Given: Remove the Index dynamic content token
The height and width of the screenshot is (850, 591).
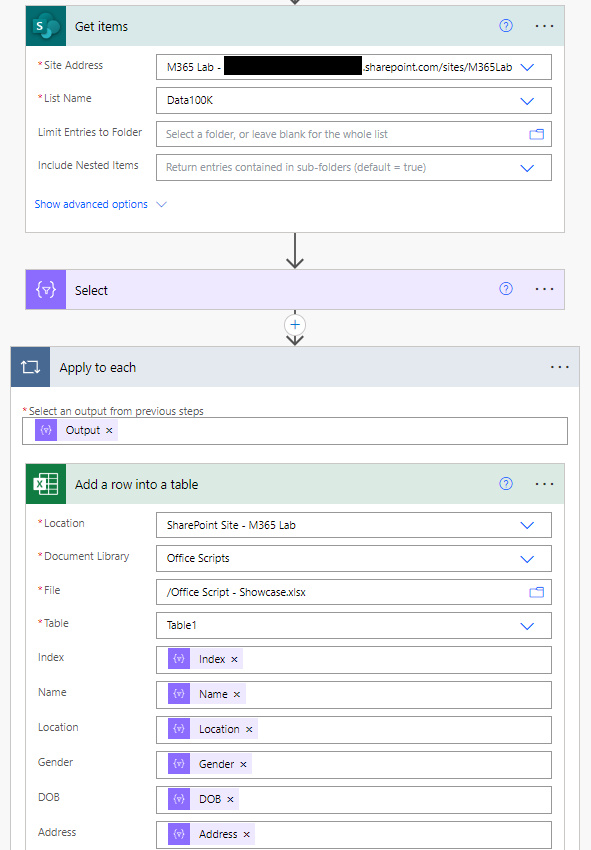Looking at the screenshot, I should pyautogui.click(x=234, y=660).
